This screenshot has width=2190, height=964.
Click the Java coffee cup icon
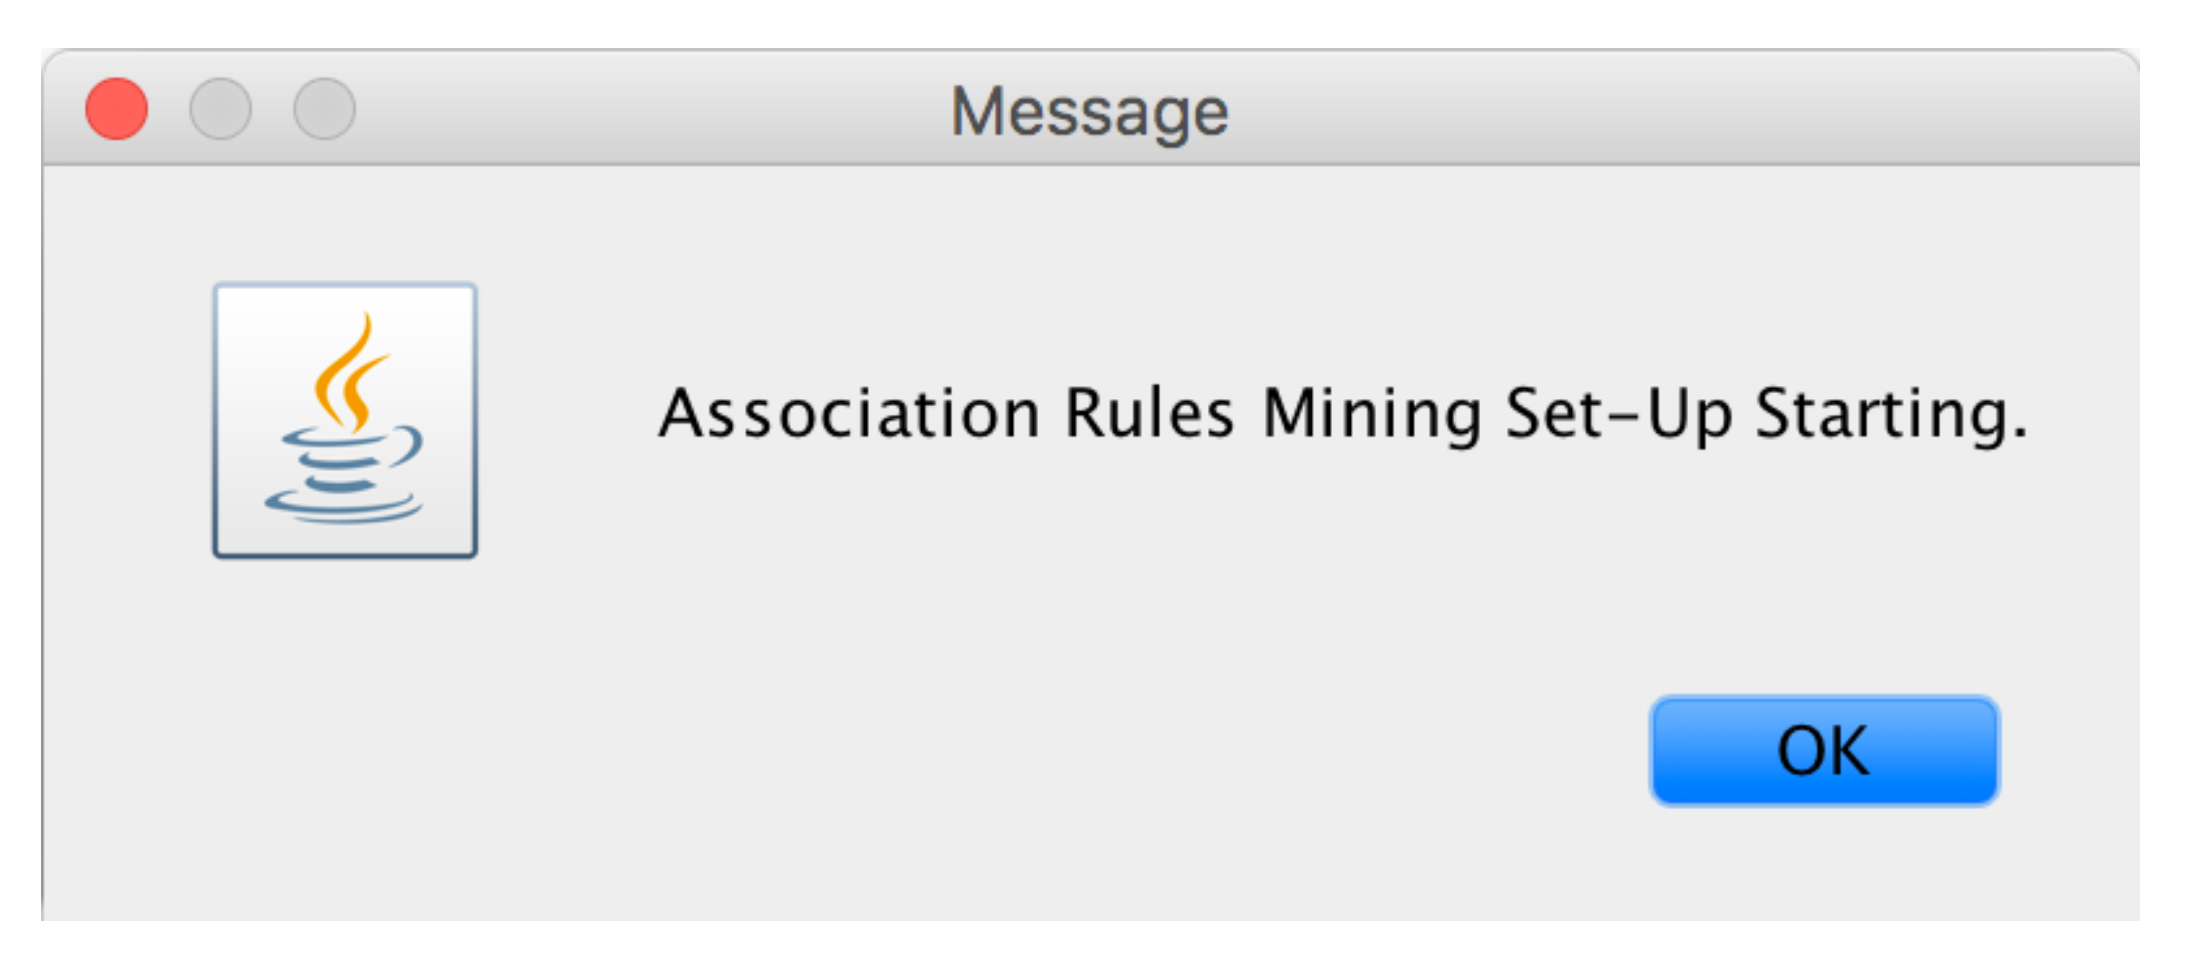345,420
